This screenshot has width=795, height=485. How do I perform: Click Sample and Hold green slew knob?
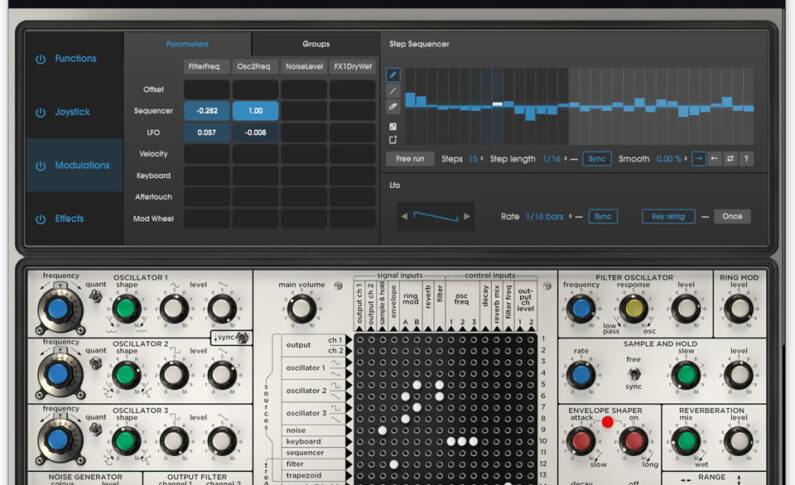tap(686, 375)
